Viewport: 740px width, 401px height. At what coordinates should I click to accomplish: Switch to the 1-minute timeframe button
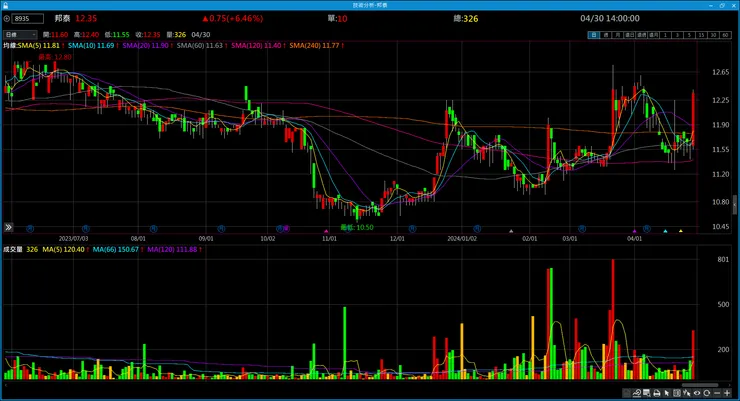(x=665, y=35)
